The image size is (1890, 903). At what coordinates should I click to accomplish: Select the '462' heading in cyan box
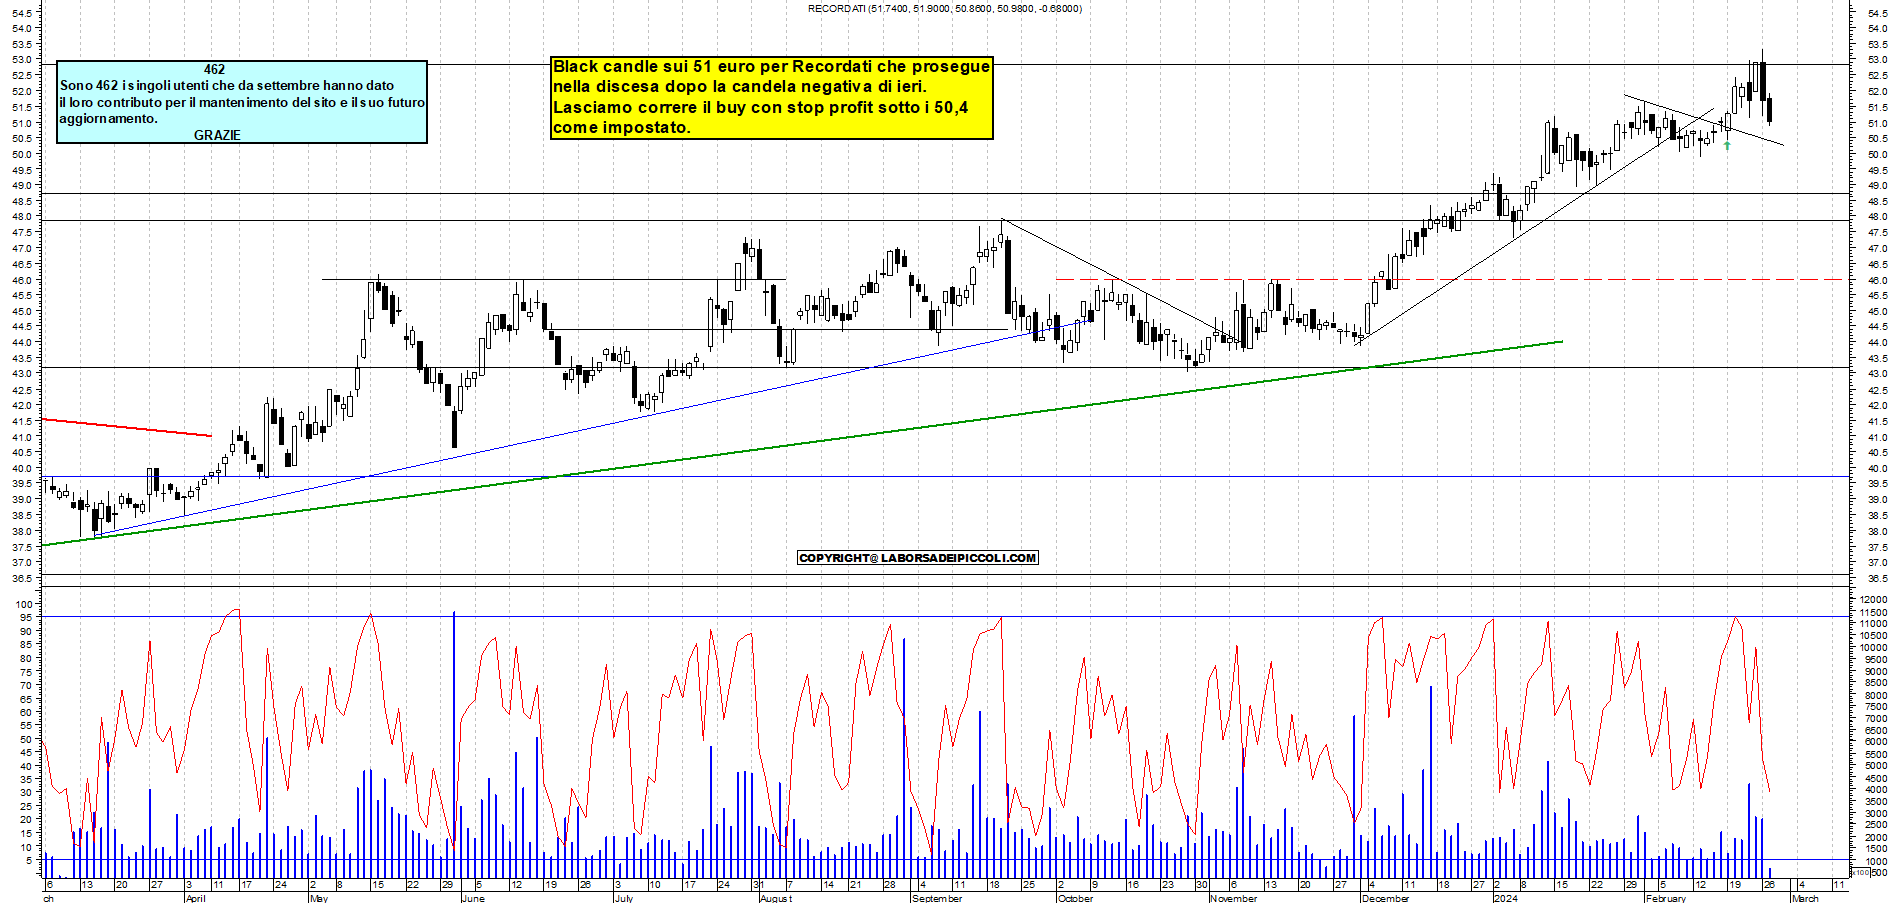click(215, 69)
